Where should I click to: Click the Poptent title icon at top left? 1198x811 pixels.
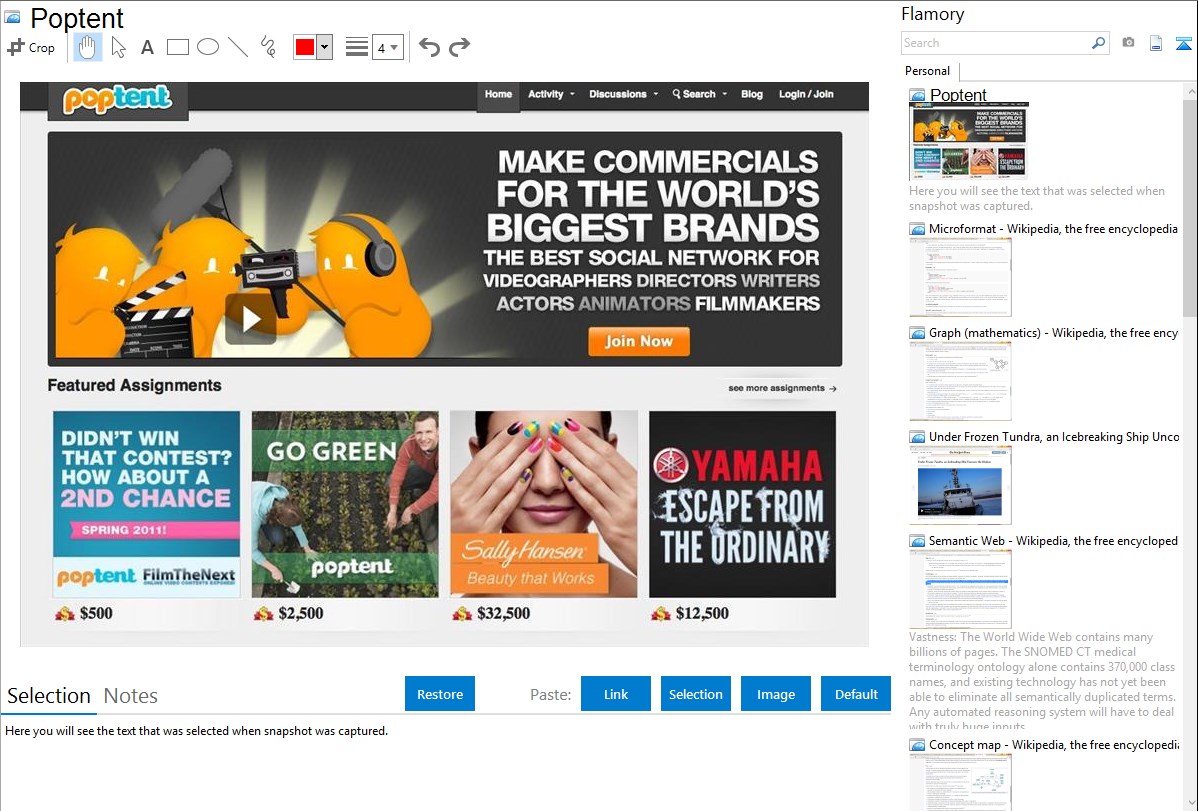pyautogui.click(x=12, y=17)
